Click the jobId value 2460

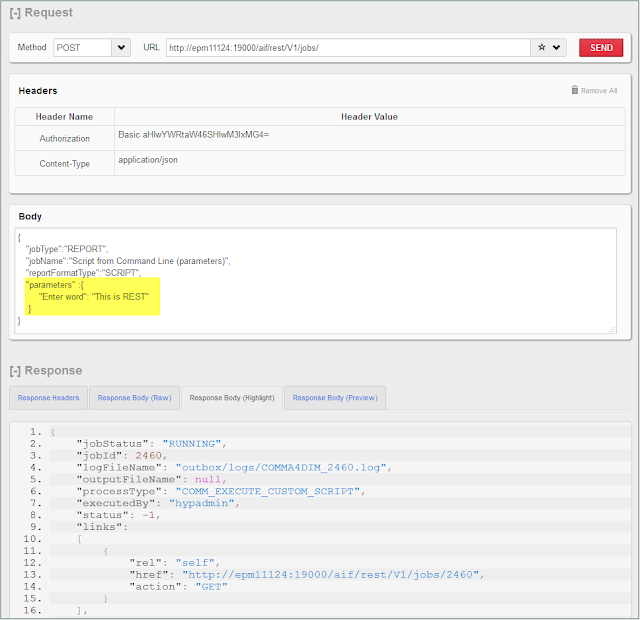click(149, 456)
